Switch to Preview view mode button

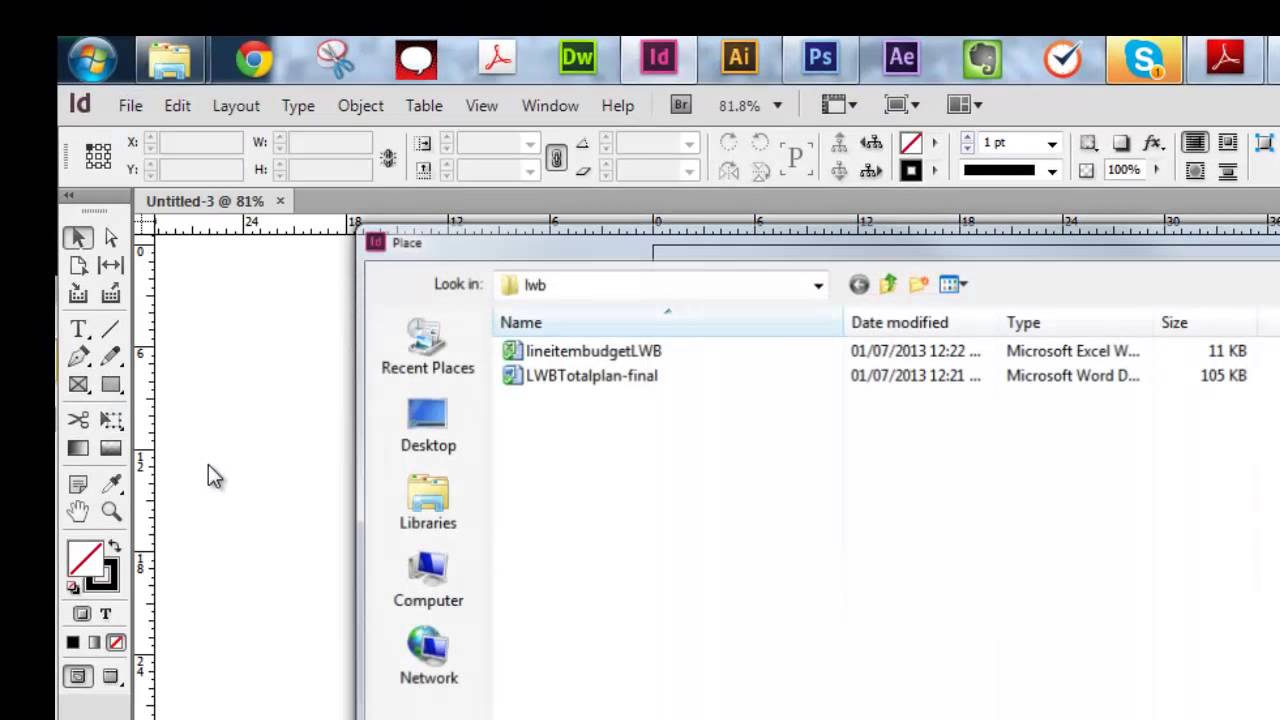[111, 677]
